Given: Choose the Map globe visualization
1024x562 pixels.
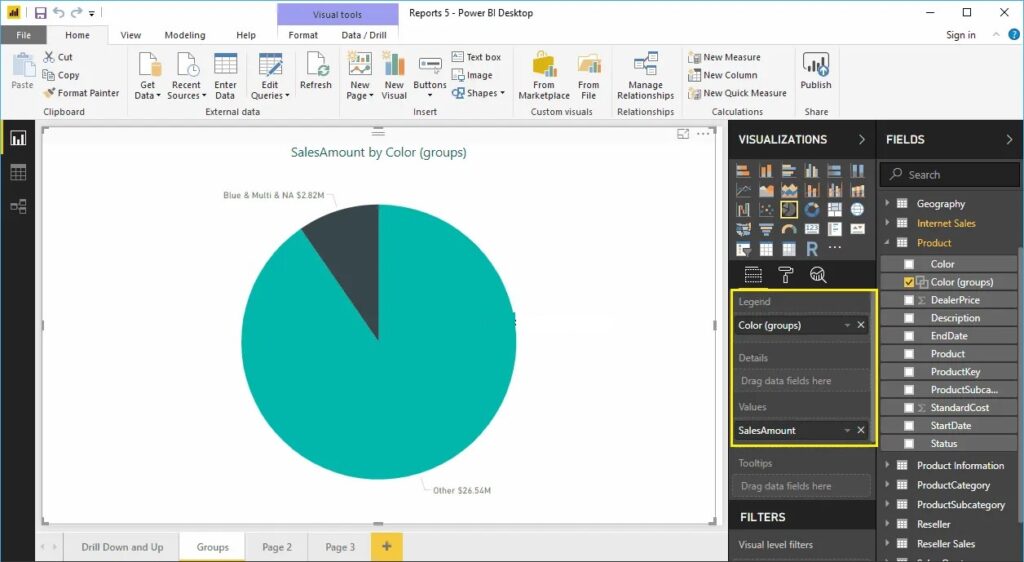Looking at the screenshot, I should pyautogui.click(x=857, y=210).
